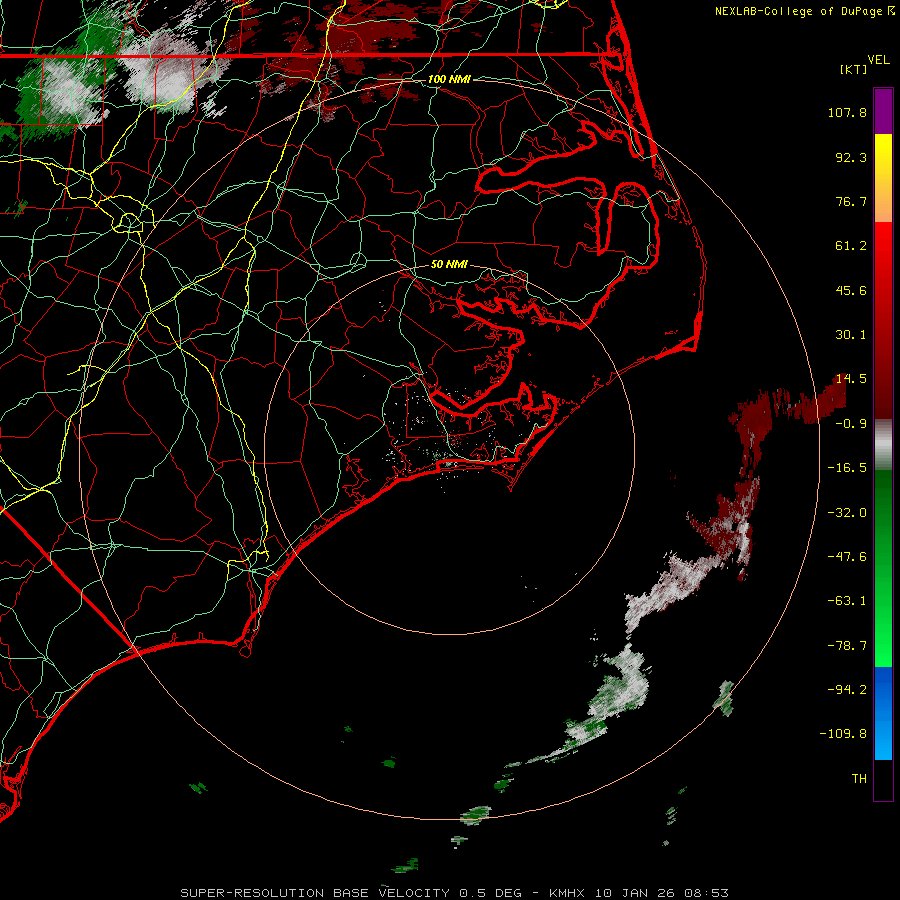Click the -16.5 velocity scale value
Screen dimensions: 900x900
click(x=847, y=468)
